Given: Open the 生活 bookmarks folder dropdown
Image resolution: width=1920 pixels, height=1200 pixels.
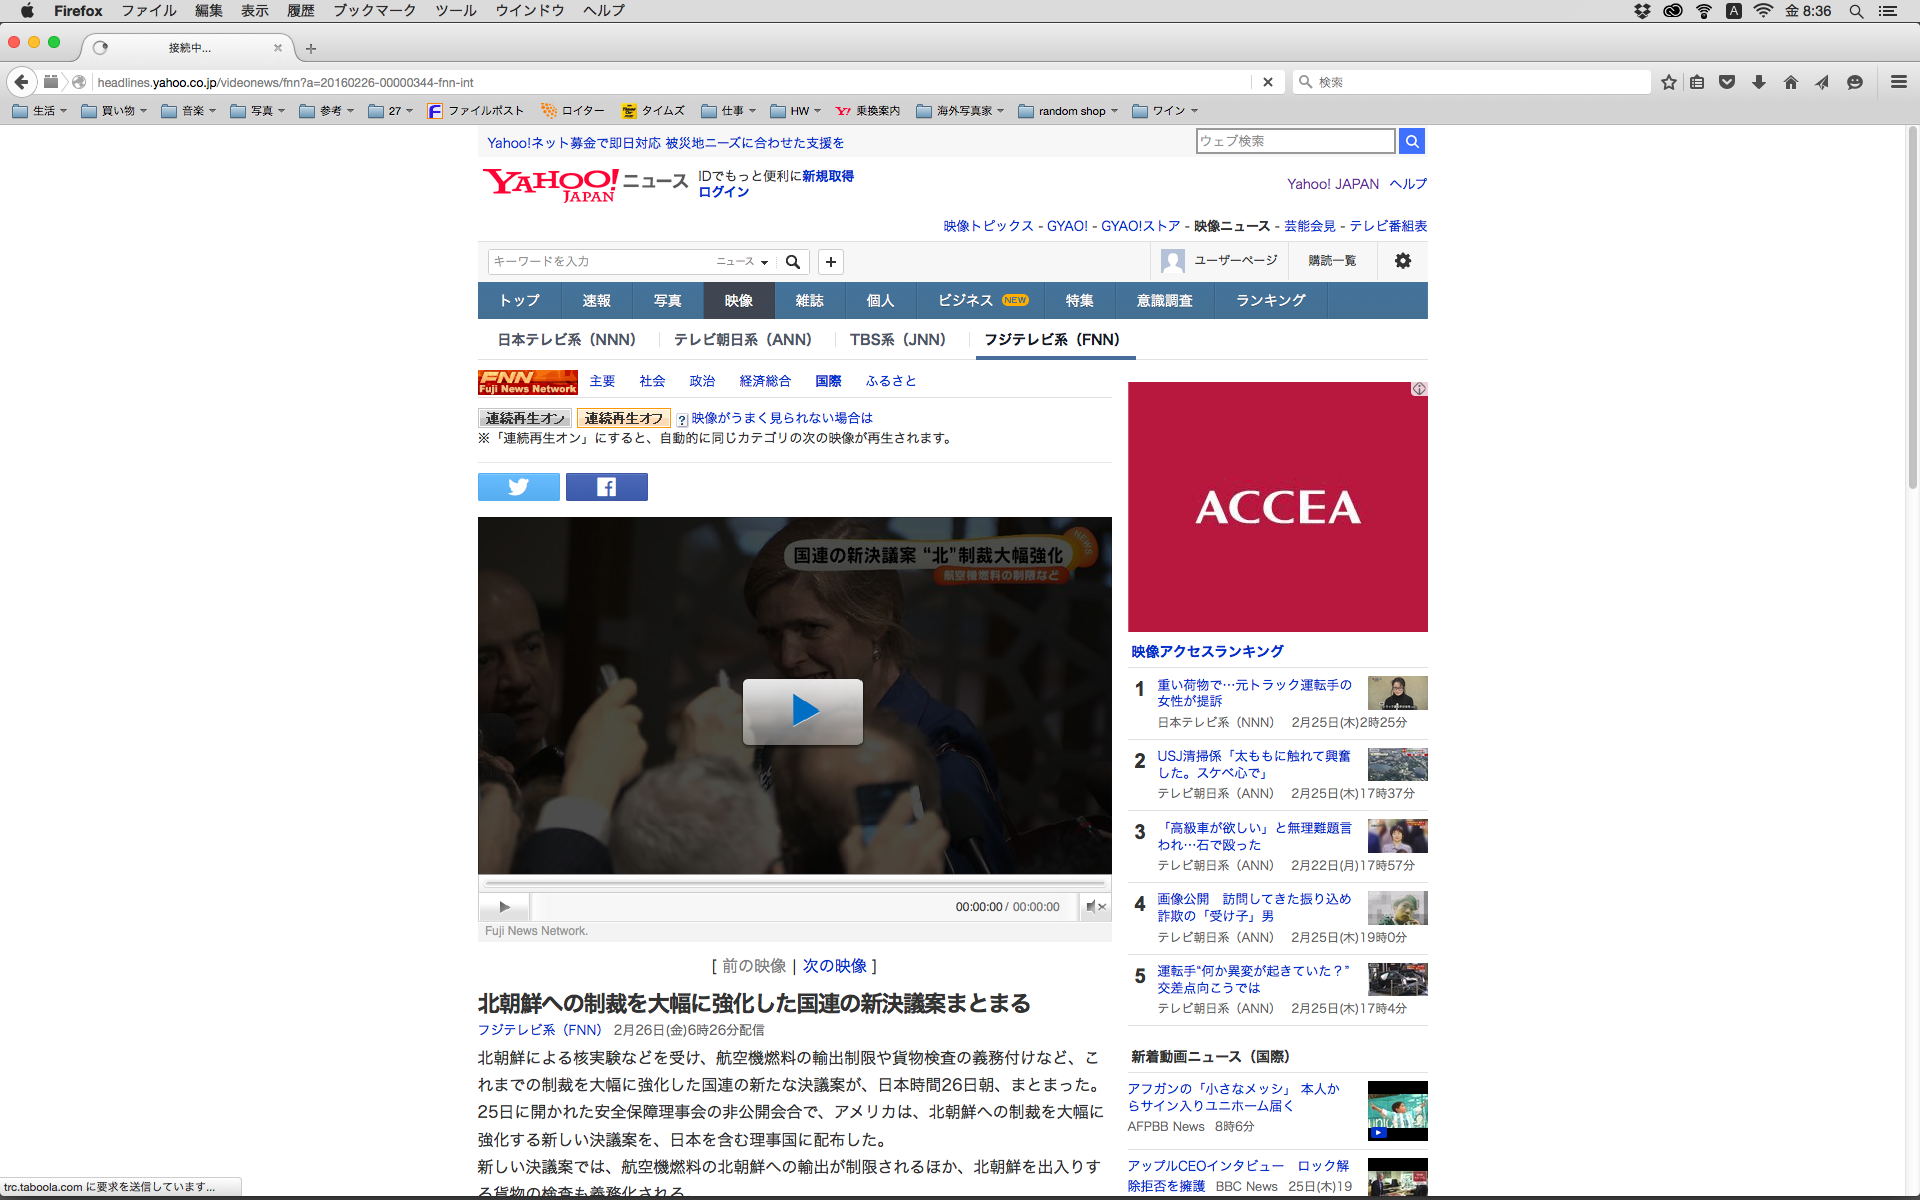Looking at the screenshot, I should coord(40,111).
